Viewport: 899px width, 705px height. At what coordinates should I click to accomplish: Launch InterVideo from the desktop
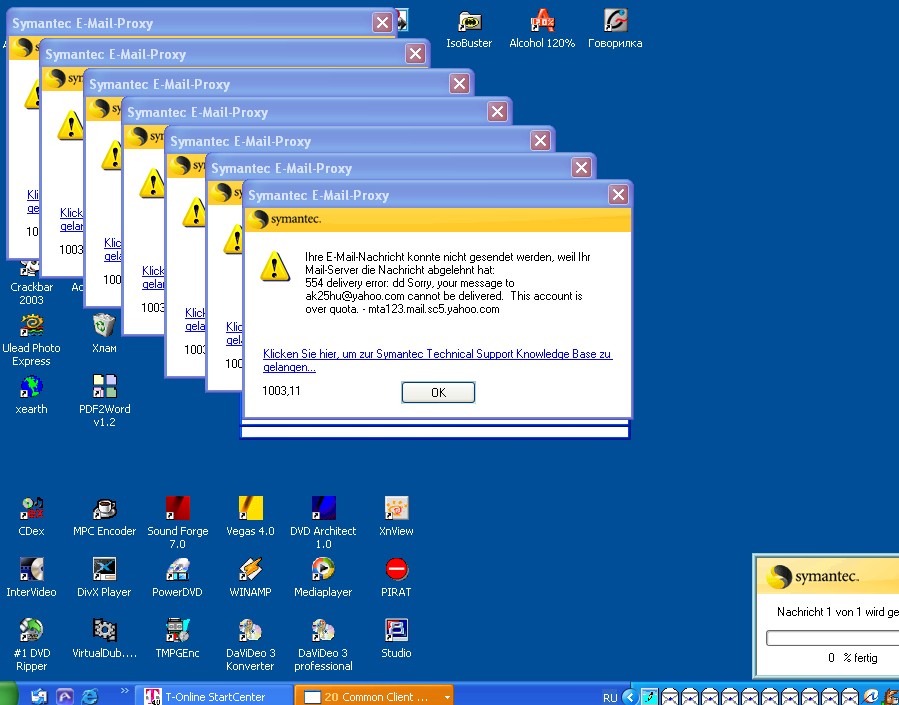coord(31,578)
